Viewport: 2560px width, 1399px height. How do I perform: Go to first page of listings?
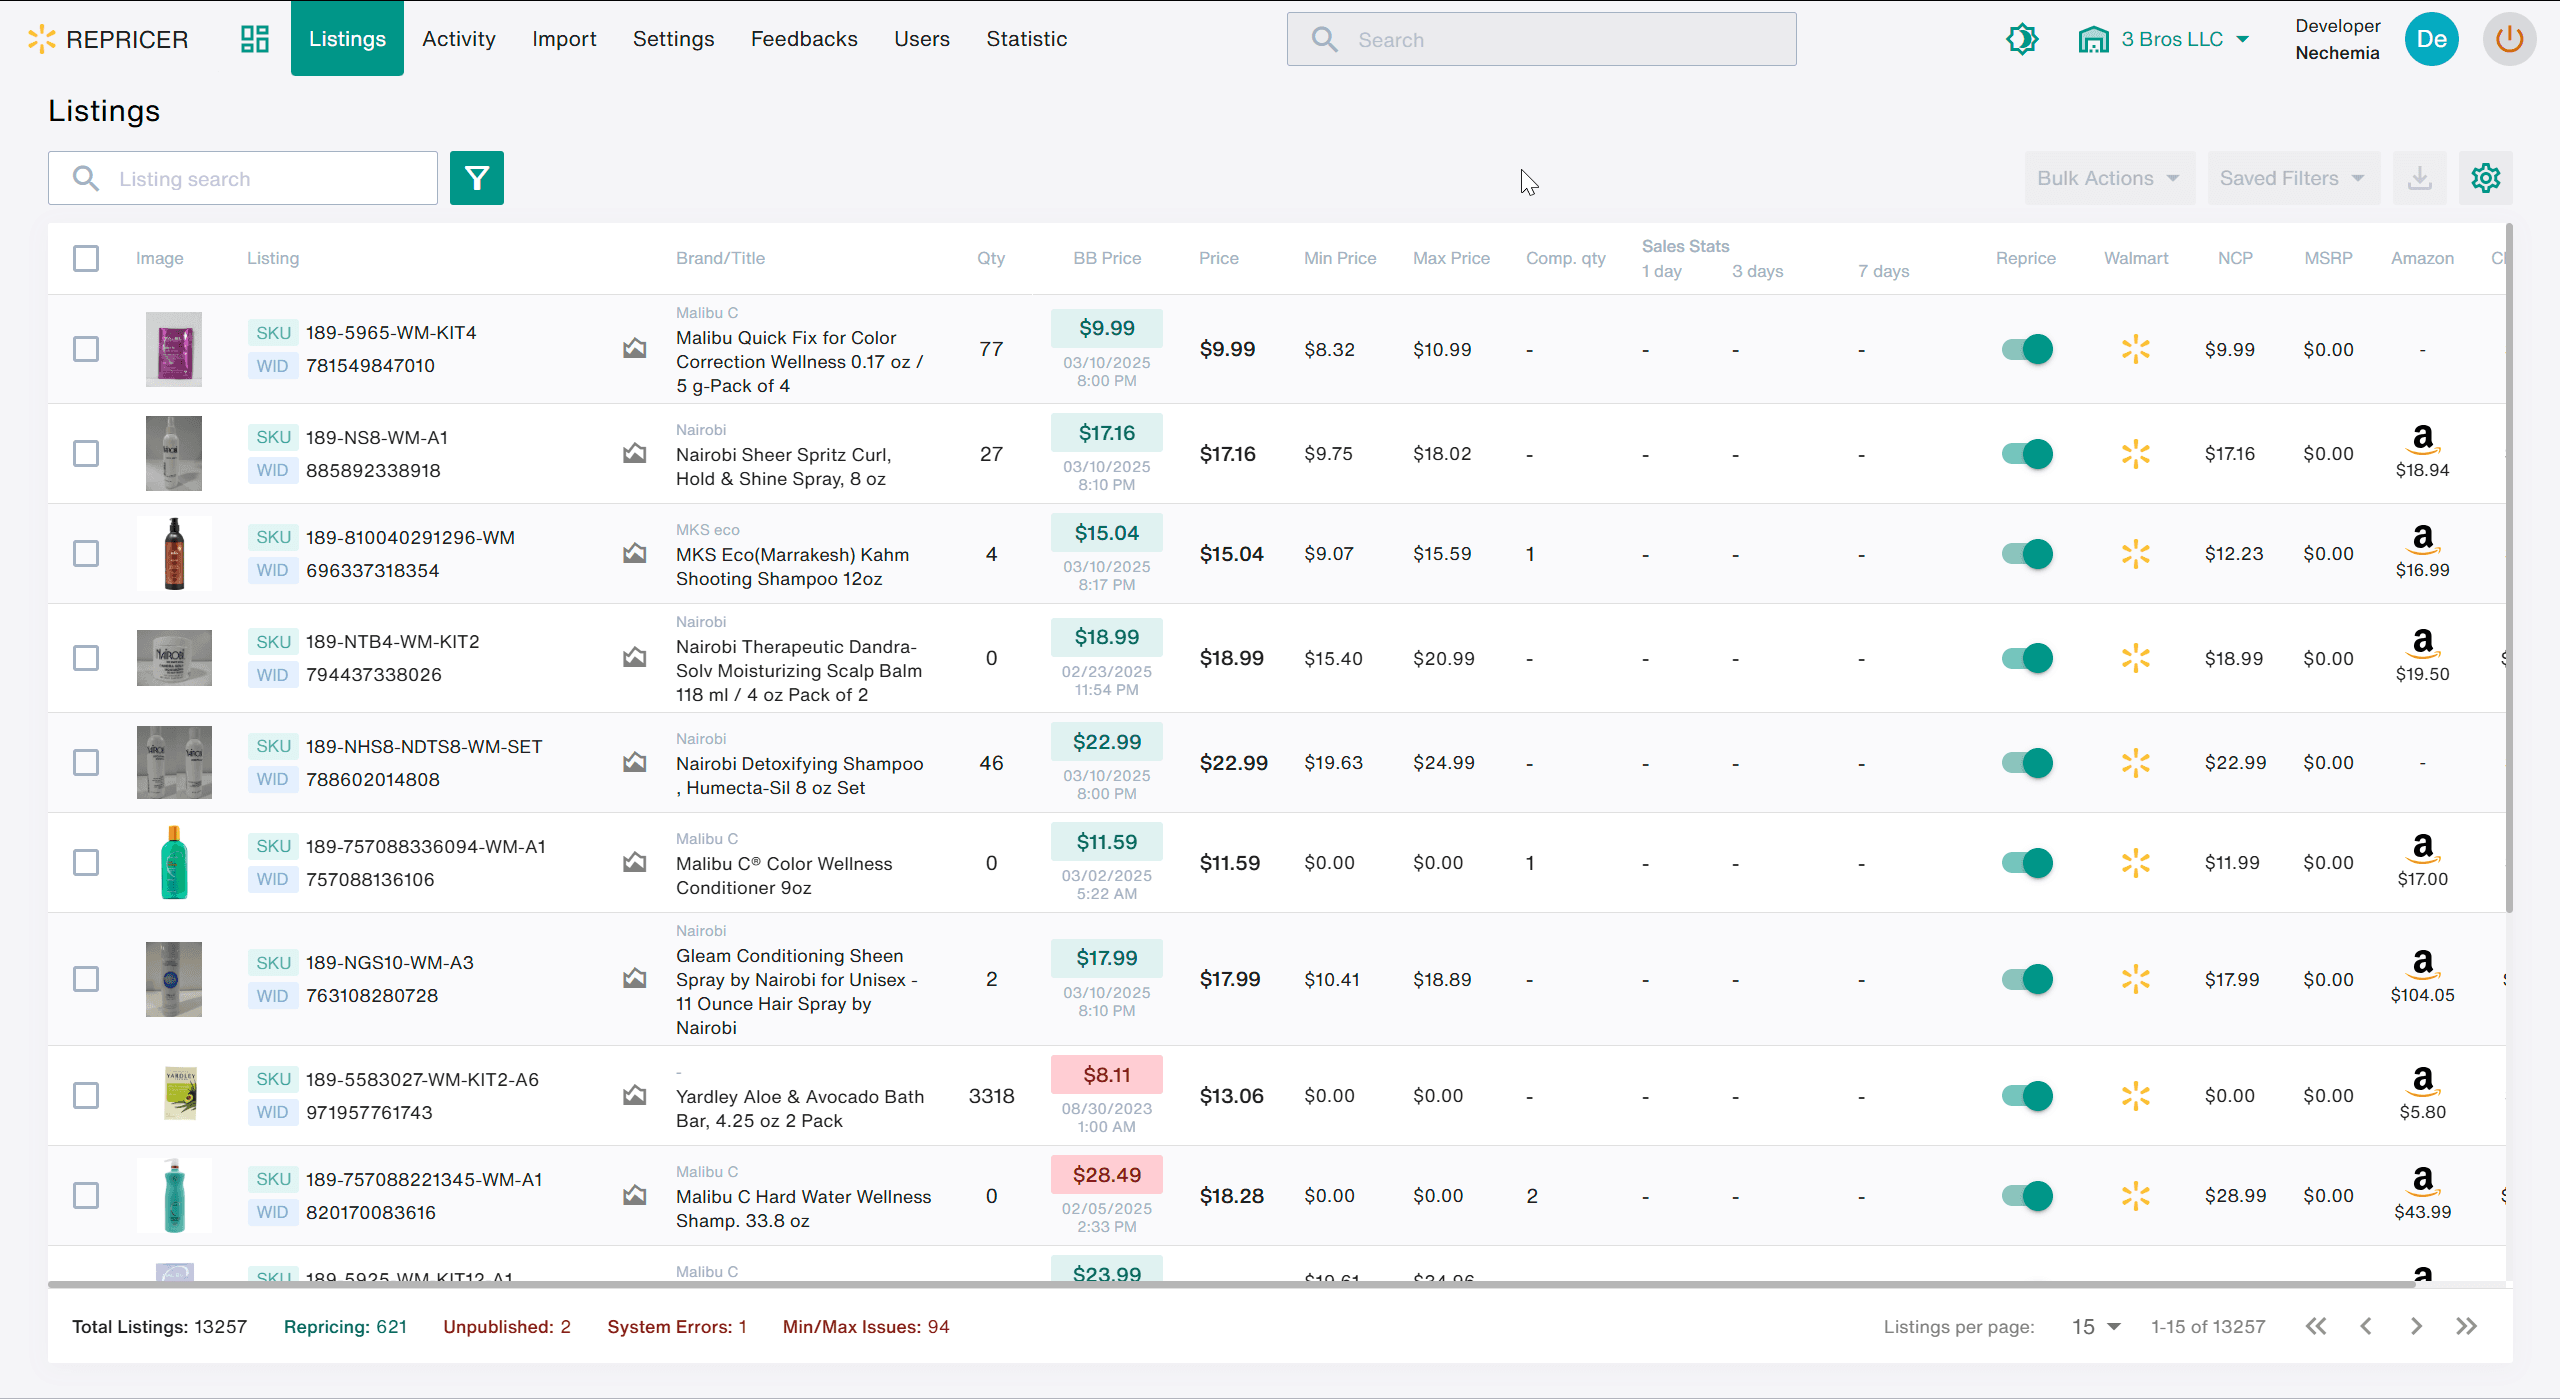[x=2316, y=1326]
